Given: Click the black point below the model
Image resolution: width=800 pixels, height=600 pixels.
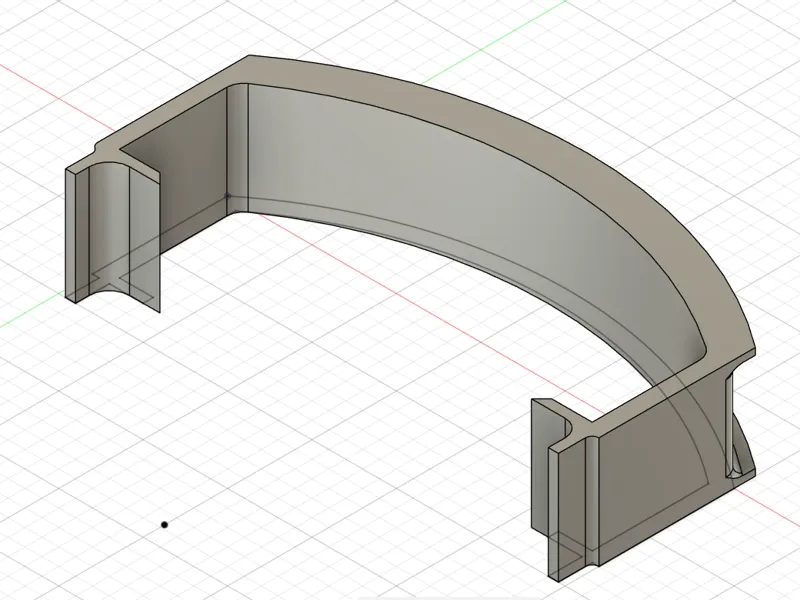Looking at the screenshot, I should (164, 524).
